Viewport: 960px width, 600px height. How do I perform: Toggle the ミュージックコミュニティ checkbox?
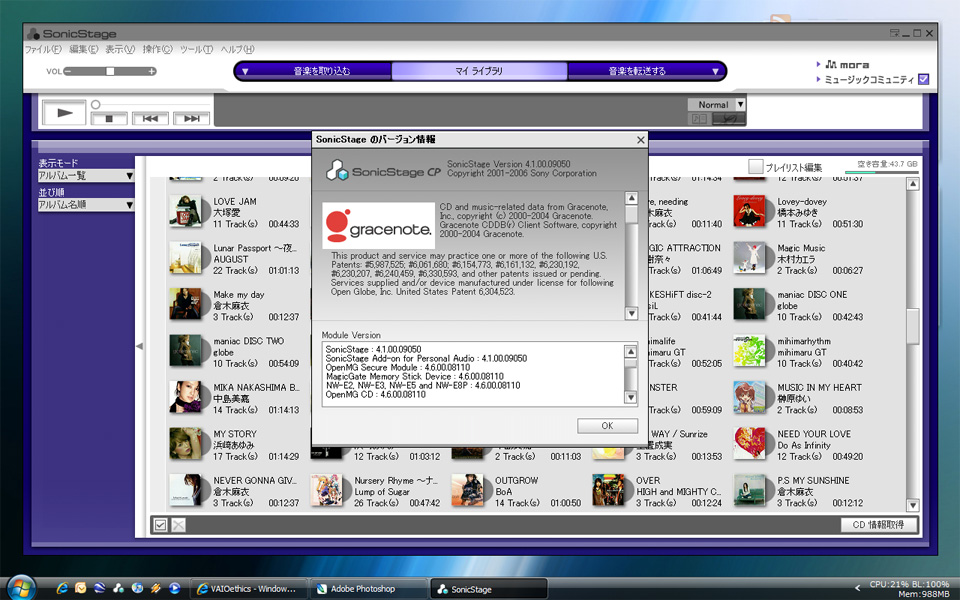[x=924, y=79]
